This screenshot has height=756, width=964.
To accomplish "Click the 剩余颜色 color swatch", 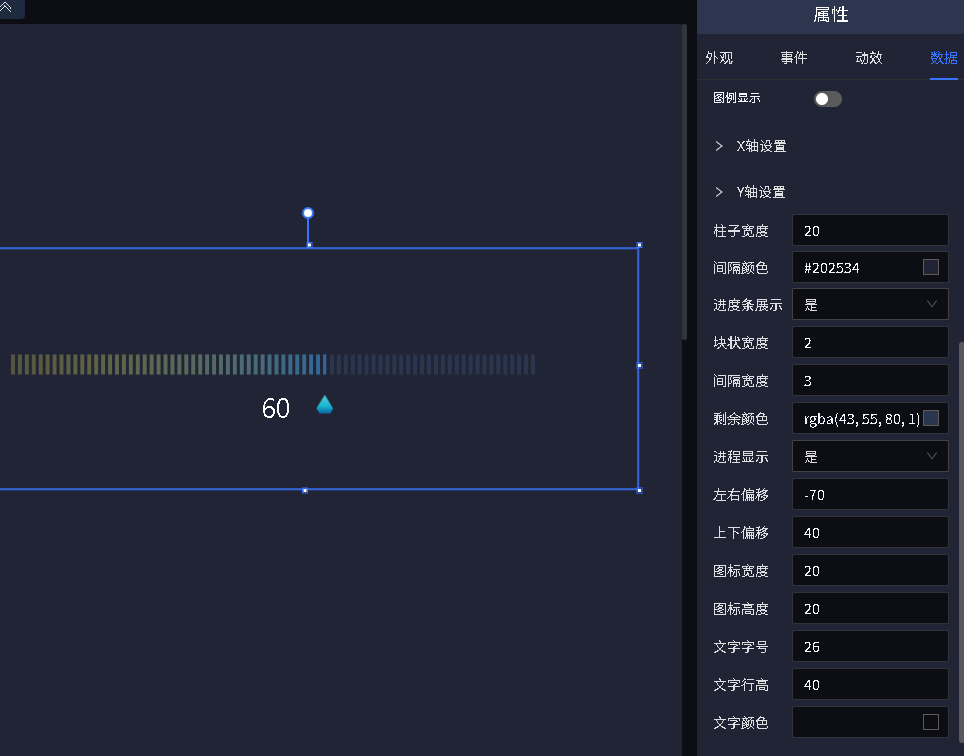I will 931,418.
